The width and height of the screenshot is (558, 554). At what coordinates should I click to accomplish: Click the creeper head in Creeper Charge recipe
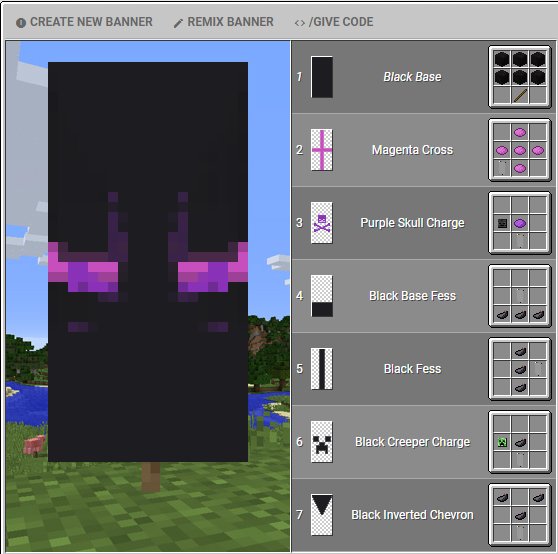click(502, 442)
